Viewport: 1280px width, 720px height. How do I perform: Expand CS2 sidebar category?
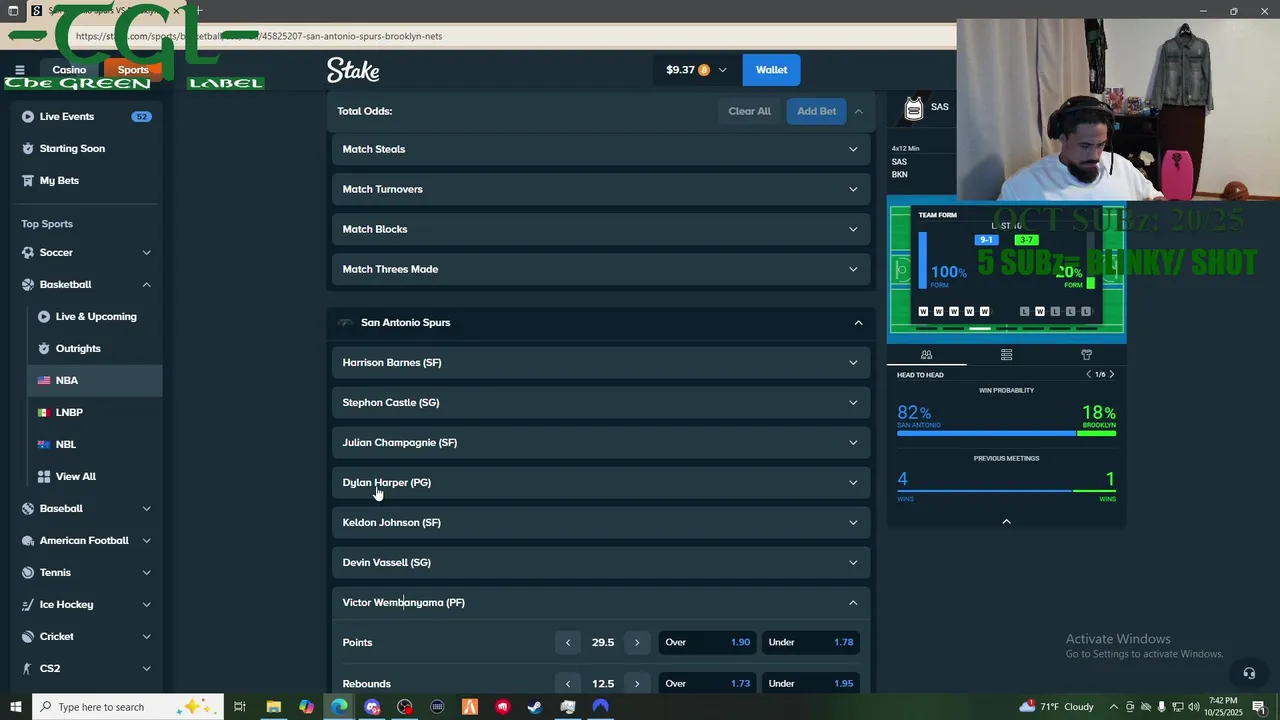(x=86, y=669)
